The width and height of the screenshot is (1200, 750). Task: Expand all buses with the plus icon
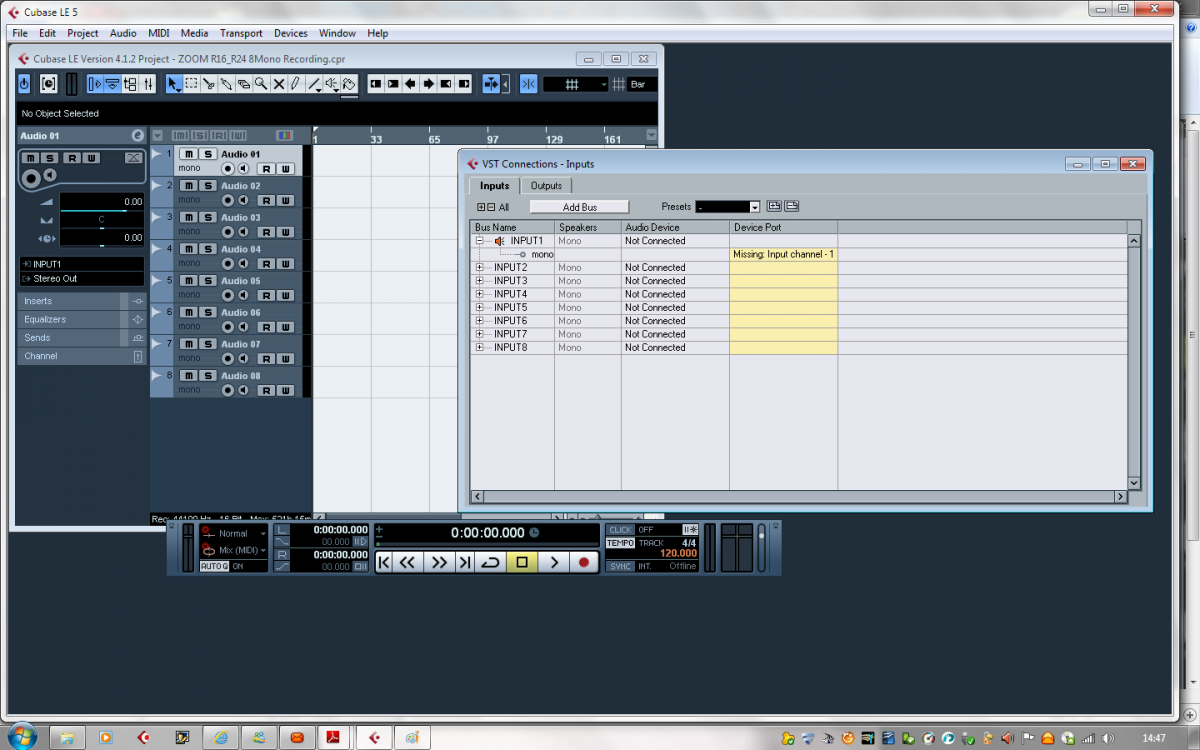point(481,207)
